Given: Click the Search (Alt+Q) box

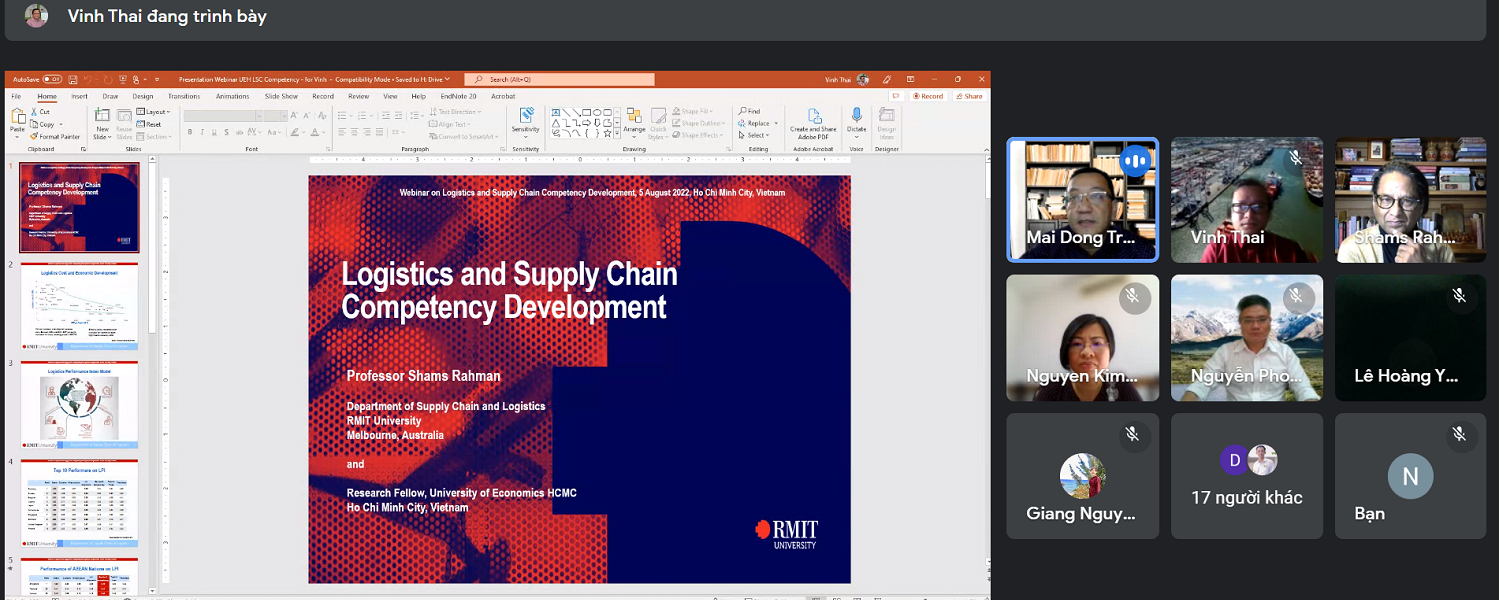Looking at the screenshot, I should (559, 79).
